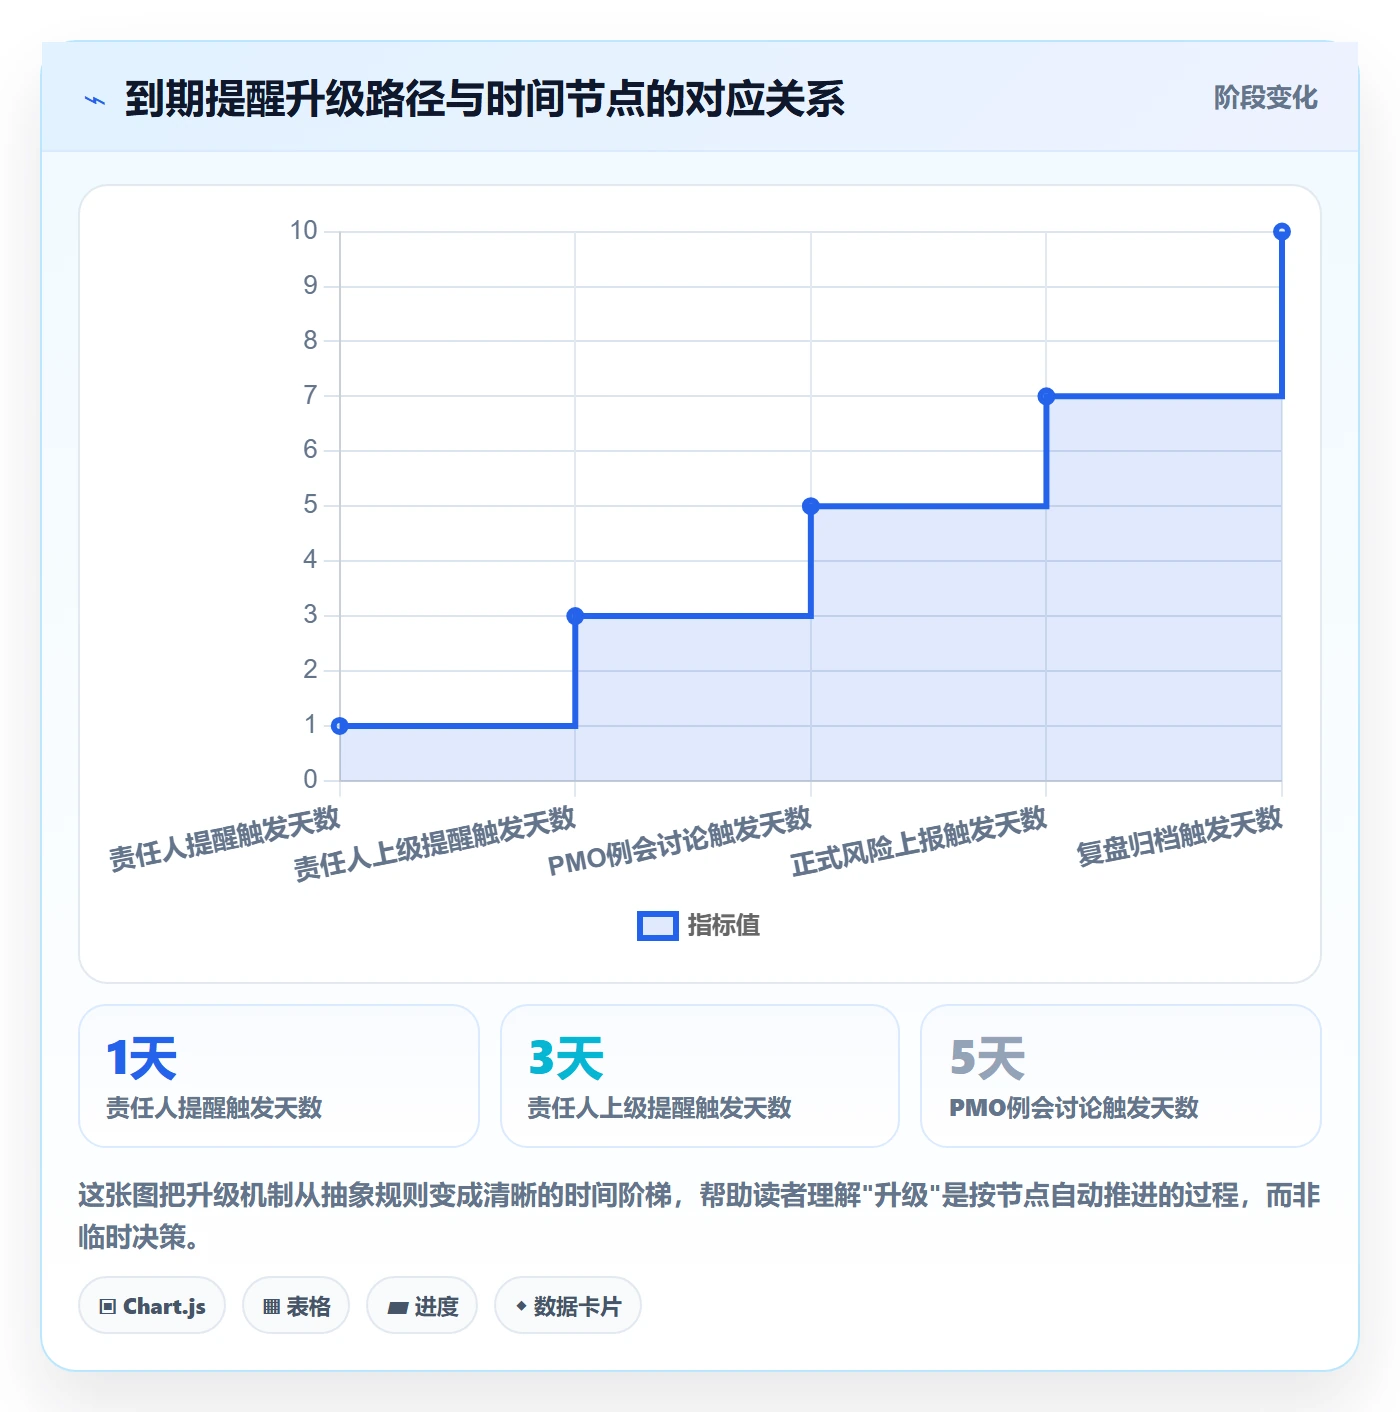Click the 正式风险上报触发天数 axis label
Screen dimensions: 1400x1412
[919, 841]
